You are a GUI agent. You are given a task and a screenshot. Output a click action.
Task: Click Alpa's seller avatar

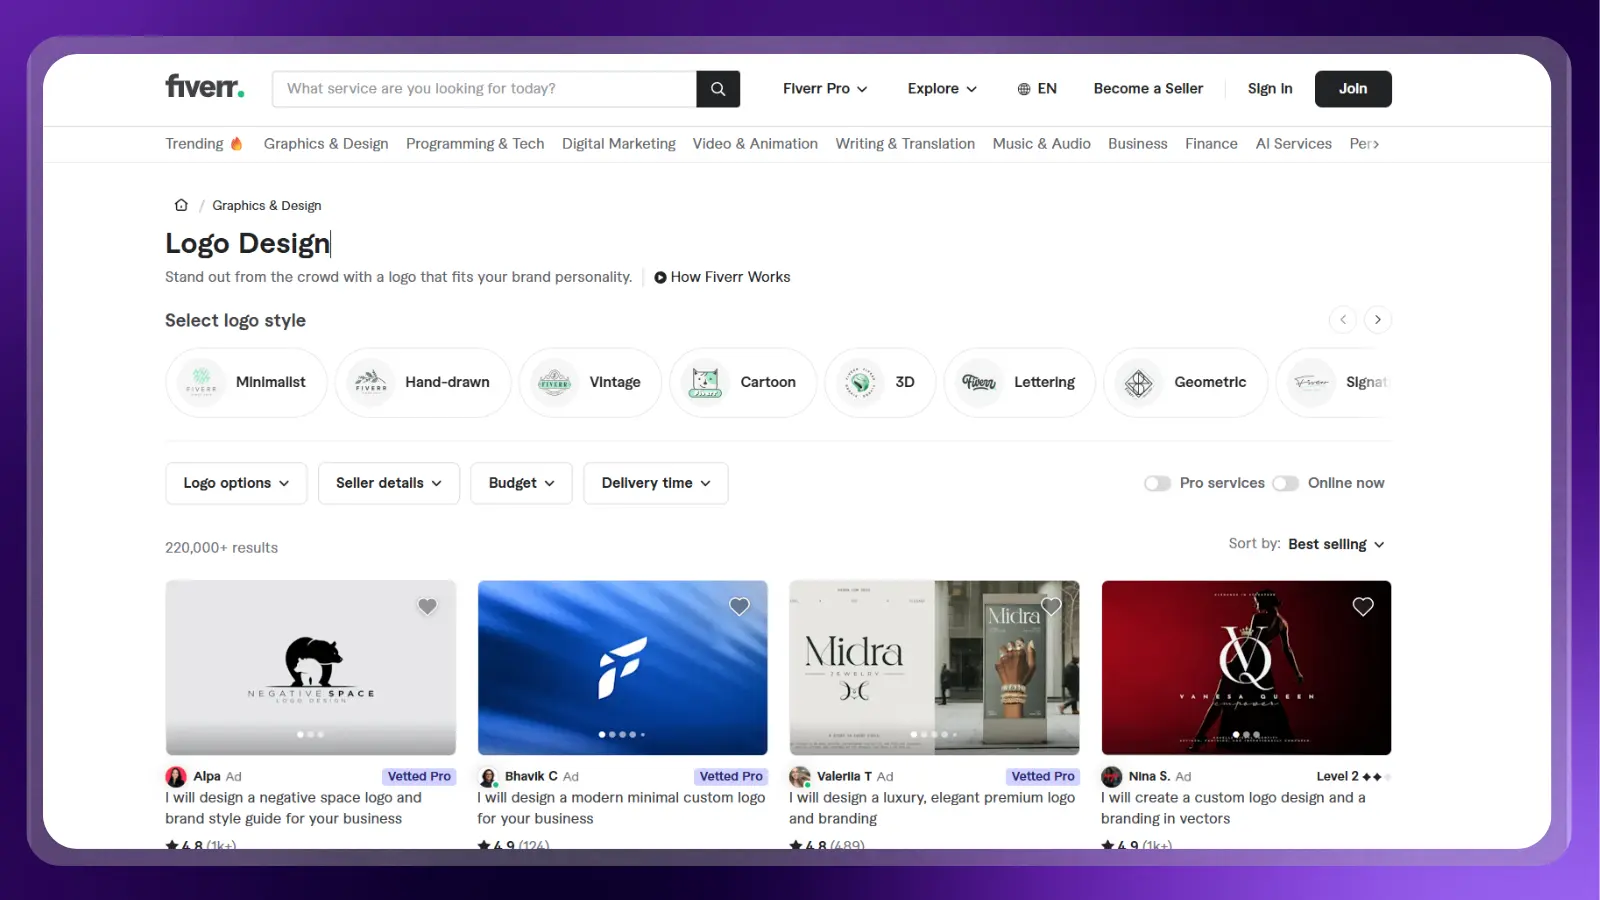tap(176, 777)
